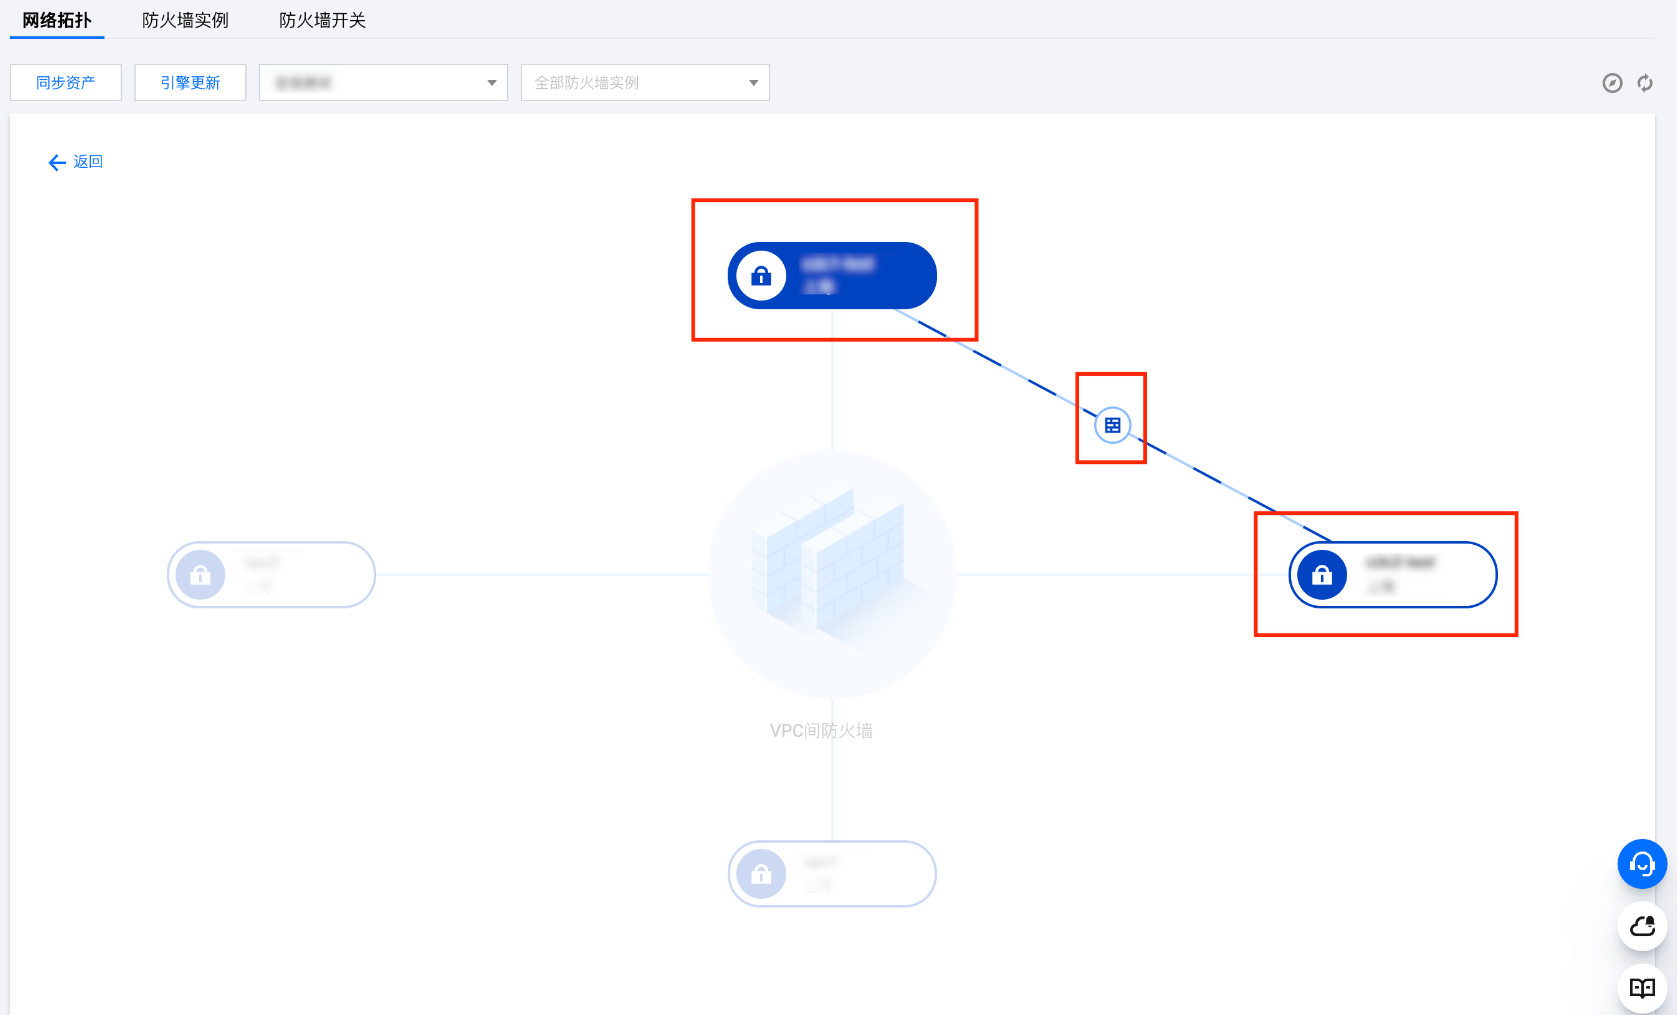Click the lock icon in top VPC node
This screenshot has width=1677, height=1015.
[x=761, y=276]
